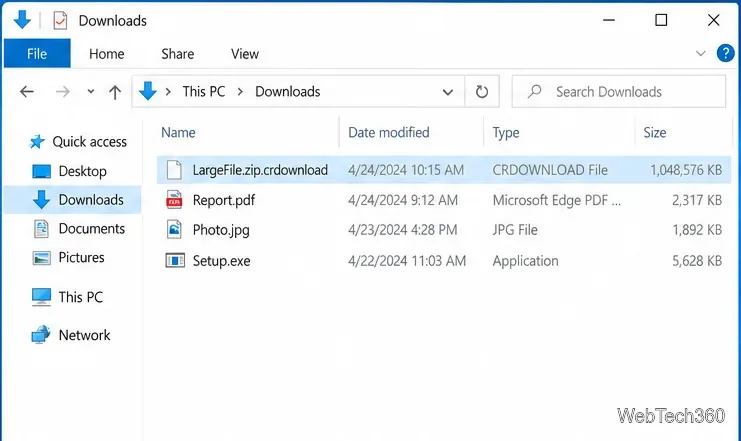Open the File ribbon tab
The image size is (741, 441).
[37, 53]
